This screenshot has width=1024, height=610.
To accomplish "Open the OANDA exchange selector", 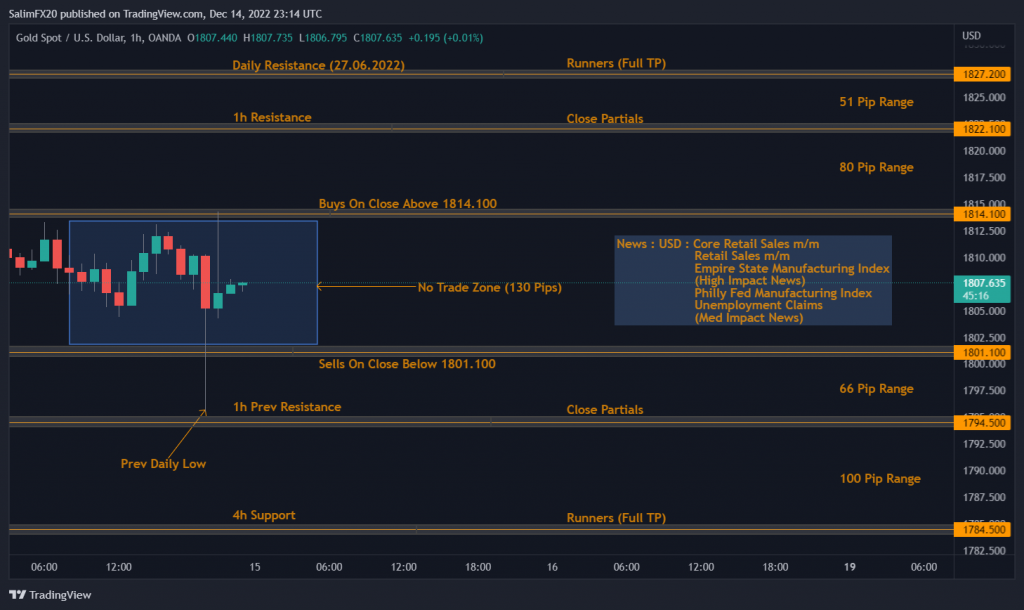I will 164,38.
